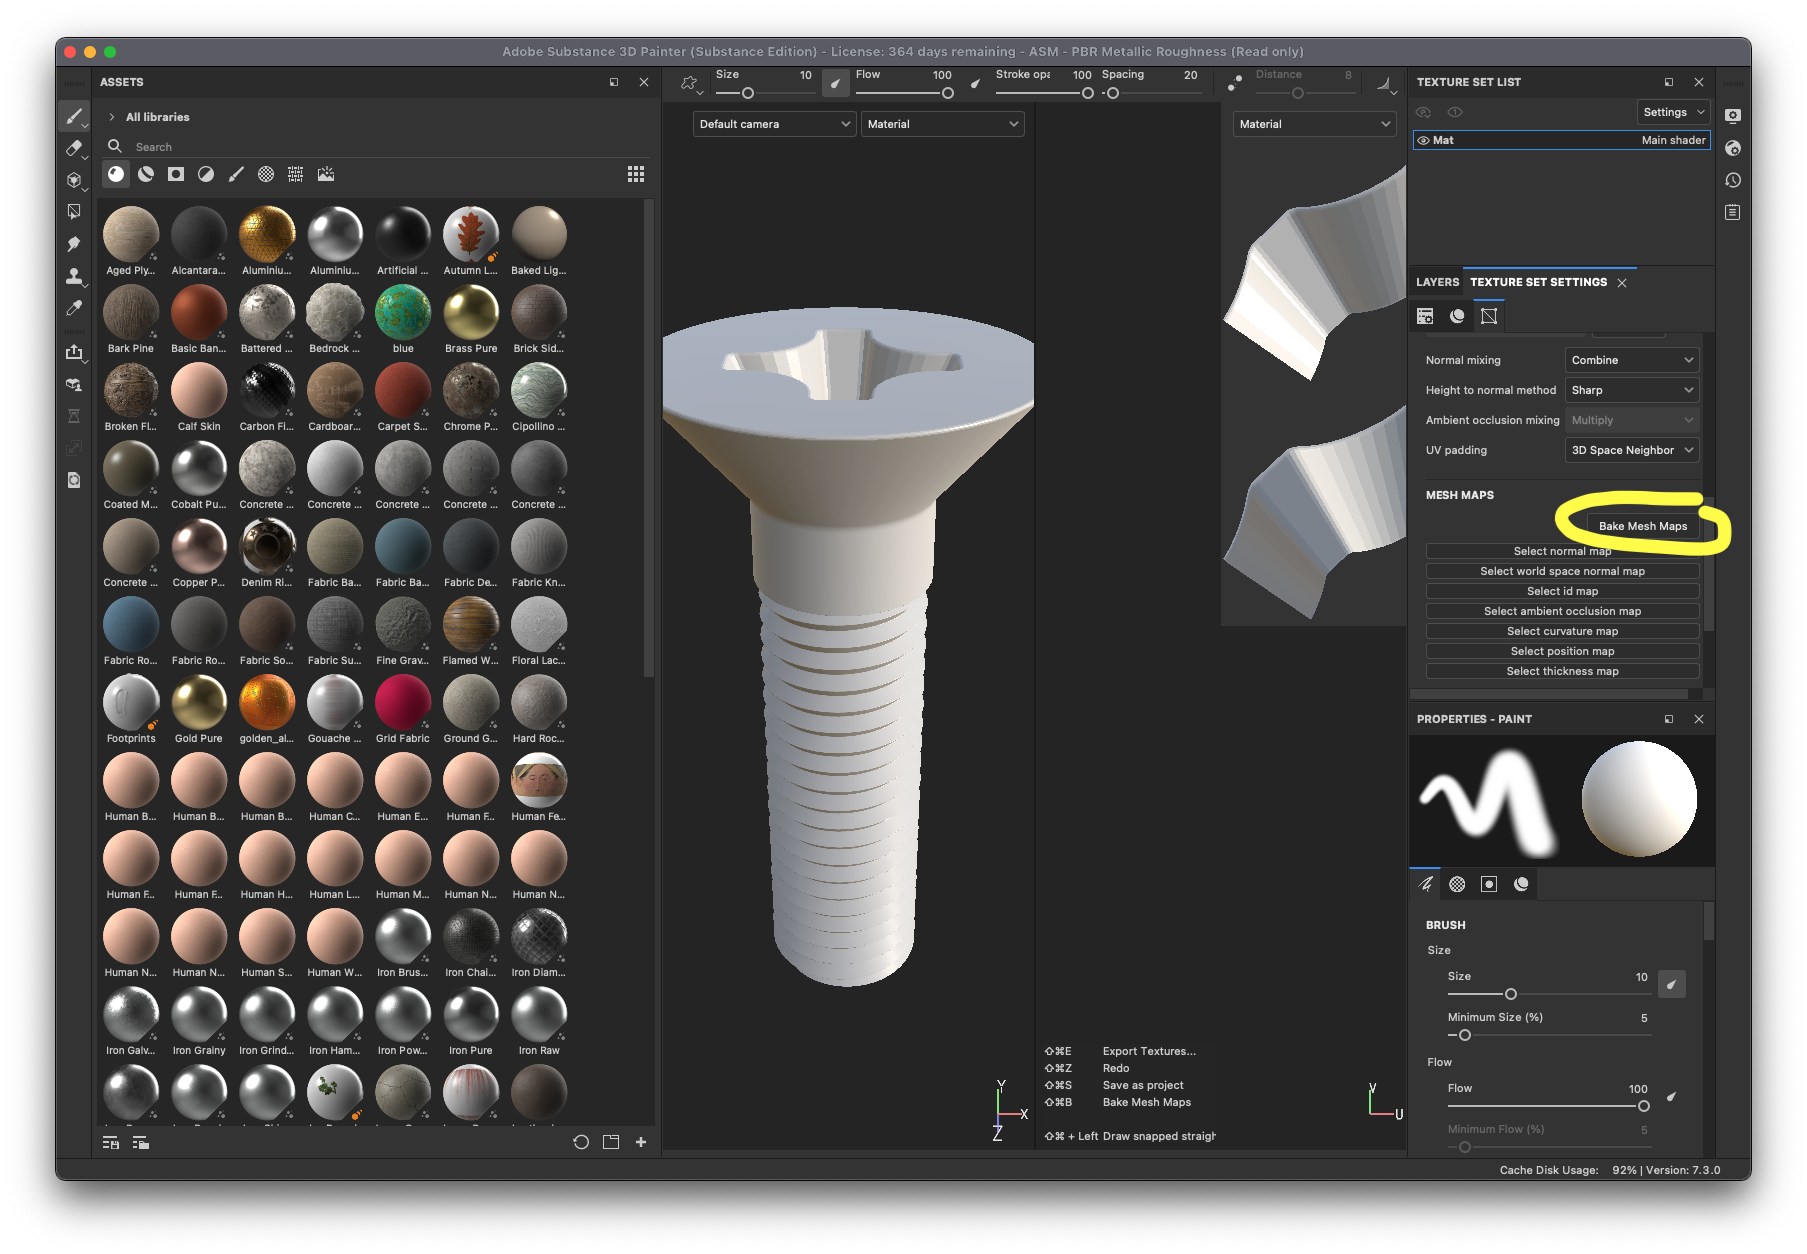Toggle solo texture set eye icon

point(1455,112)
